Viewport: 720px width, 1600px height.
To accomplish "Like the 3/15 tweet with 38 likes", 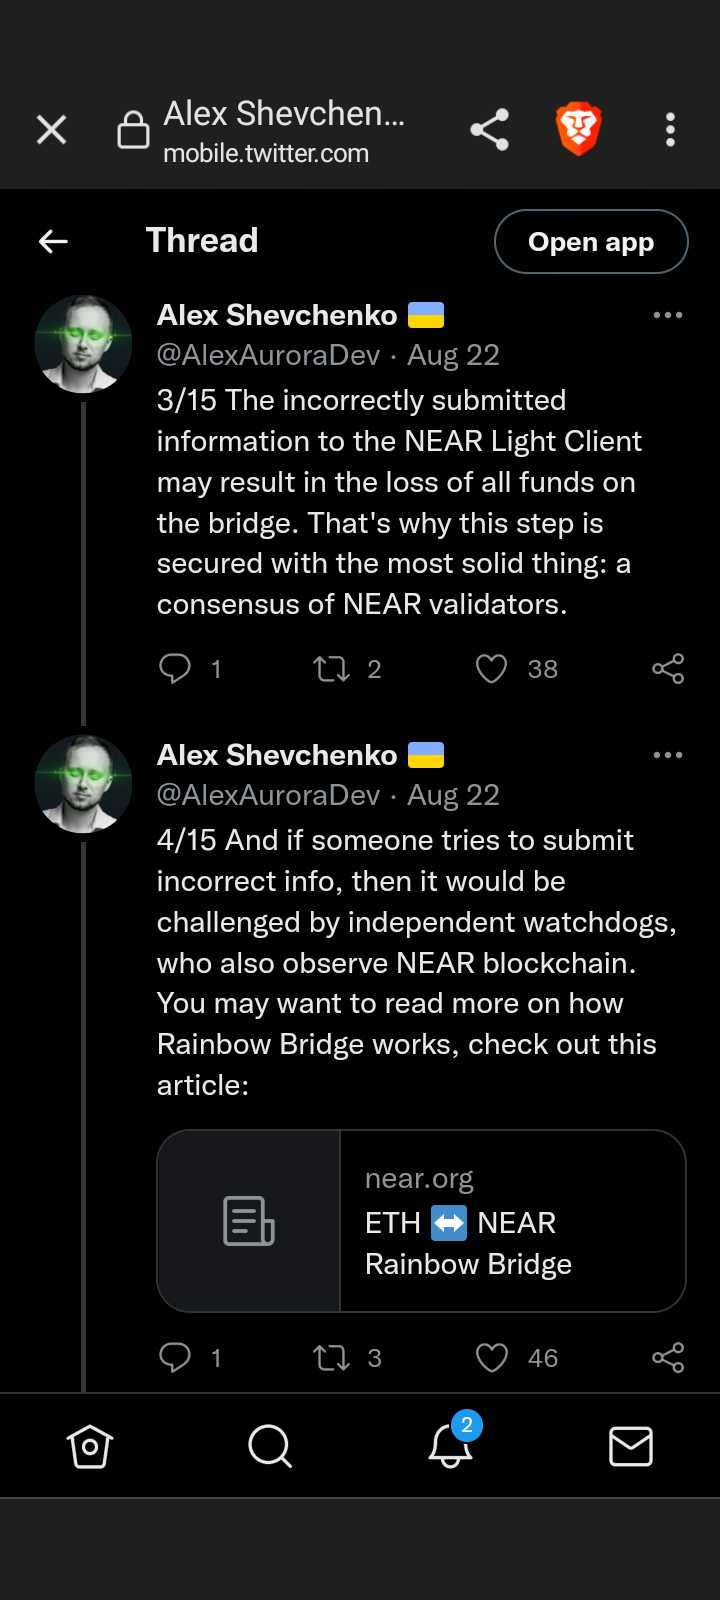I will 491,668.
